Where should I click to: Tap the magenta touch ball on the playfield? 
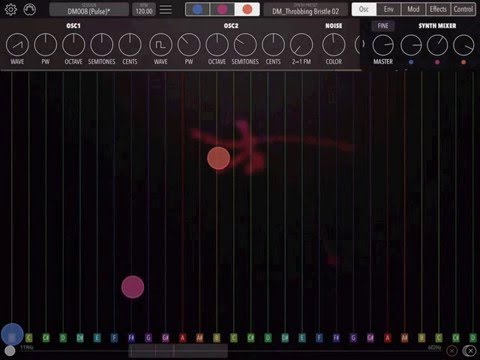coord(133,287)
